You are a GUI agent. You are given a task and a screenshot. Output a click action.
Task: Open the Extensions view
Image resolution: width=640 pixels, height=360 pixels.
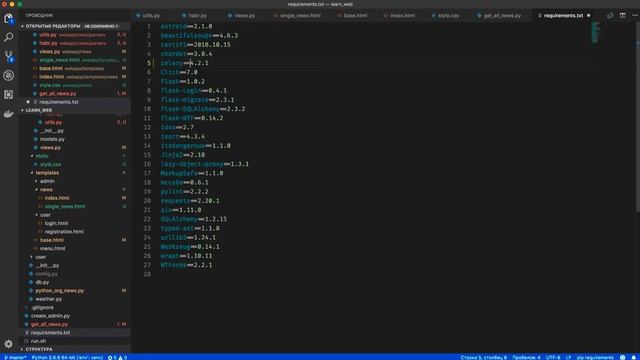pyautogui.click(x=9, y=94)
